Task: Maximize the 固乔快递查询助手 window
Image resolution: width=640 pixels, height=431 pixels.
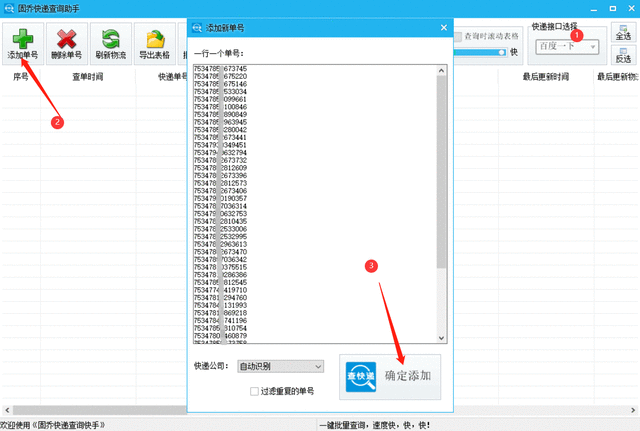Action: click(x=613, y=9)
